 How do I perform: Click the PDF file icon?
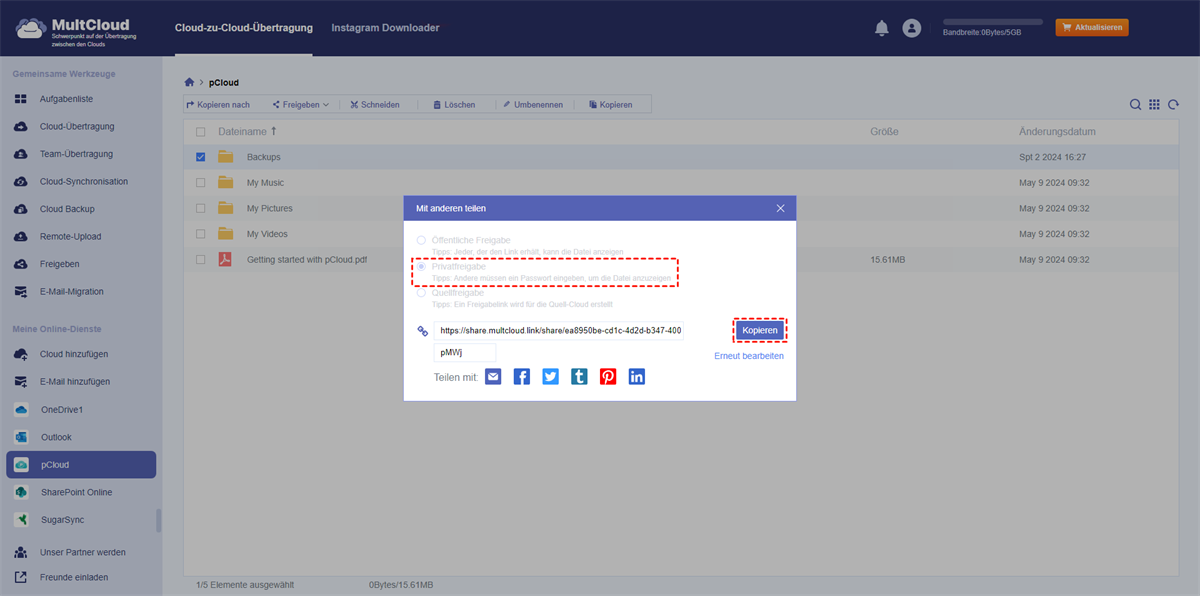tap(226, 259)
